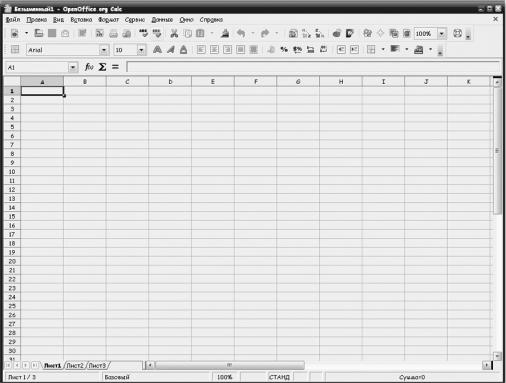Image resolution: width=506 pixels, height=383 pixels.
Task: Open Find and Replace binoculars icon
Action: tap(367, 33)
